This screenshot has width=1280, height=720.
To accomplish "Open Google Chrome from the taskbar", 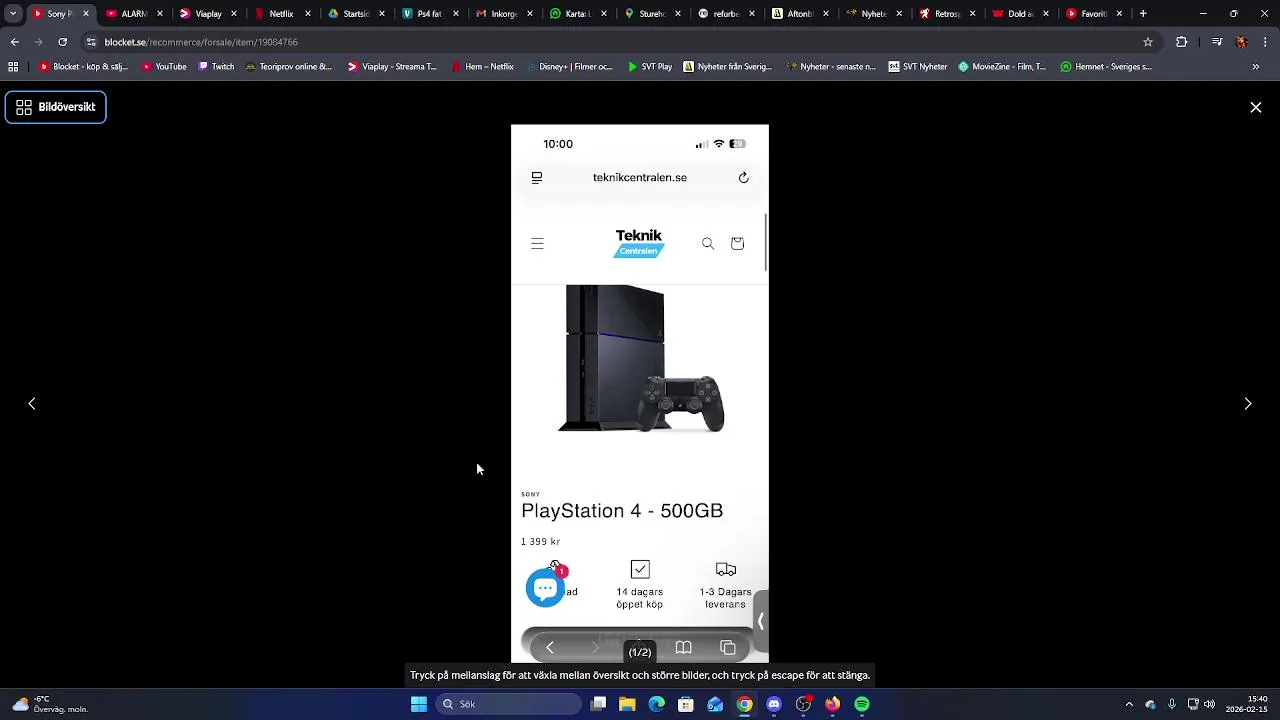I will pos(745,704).
